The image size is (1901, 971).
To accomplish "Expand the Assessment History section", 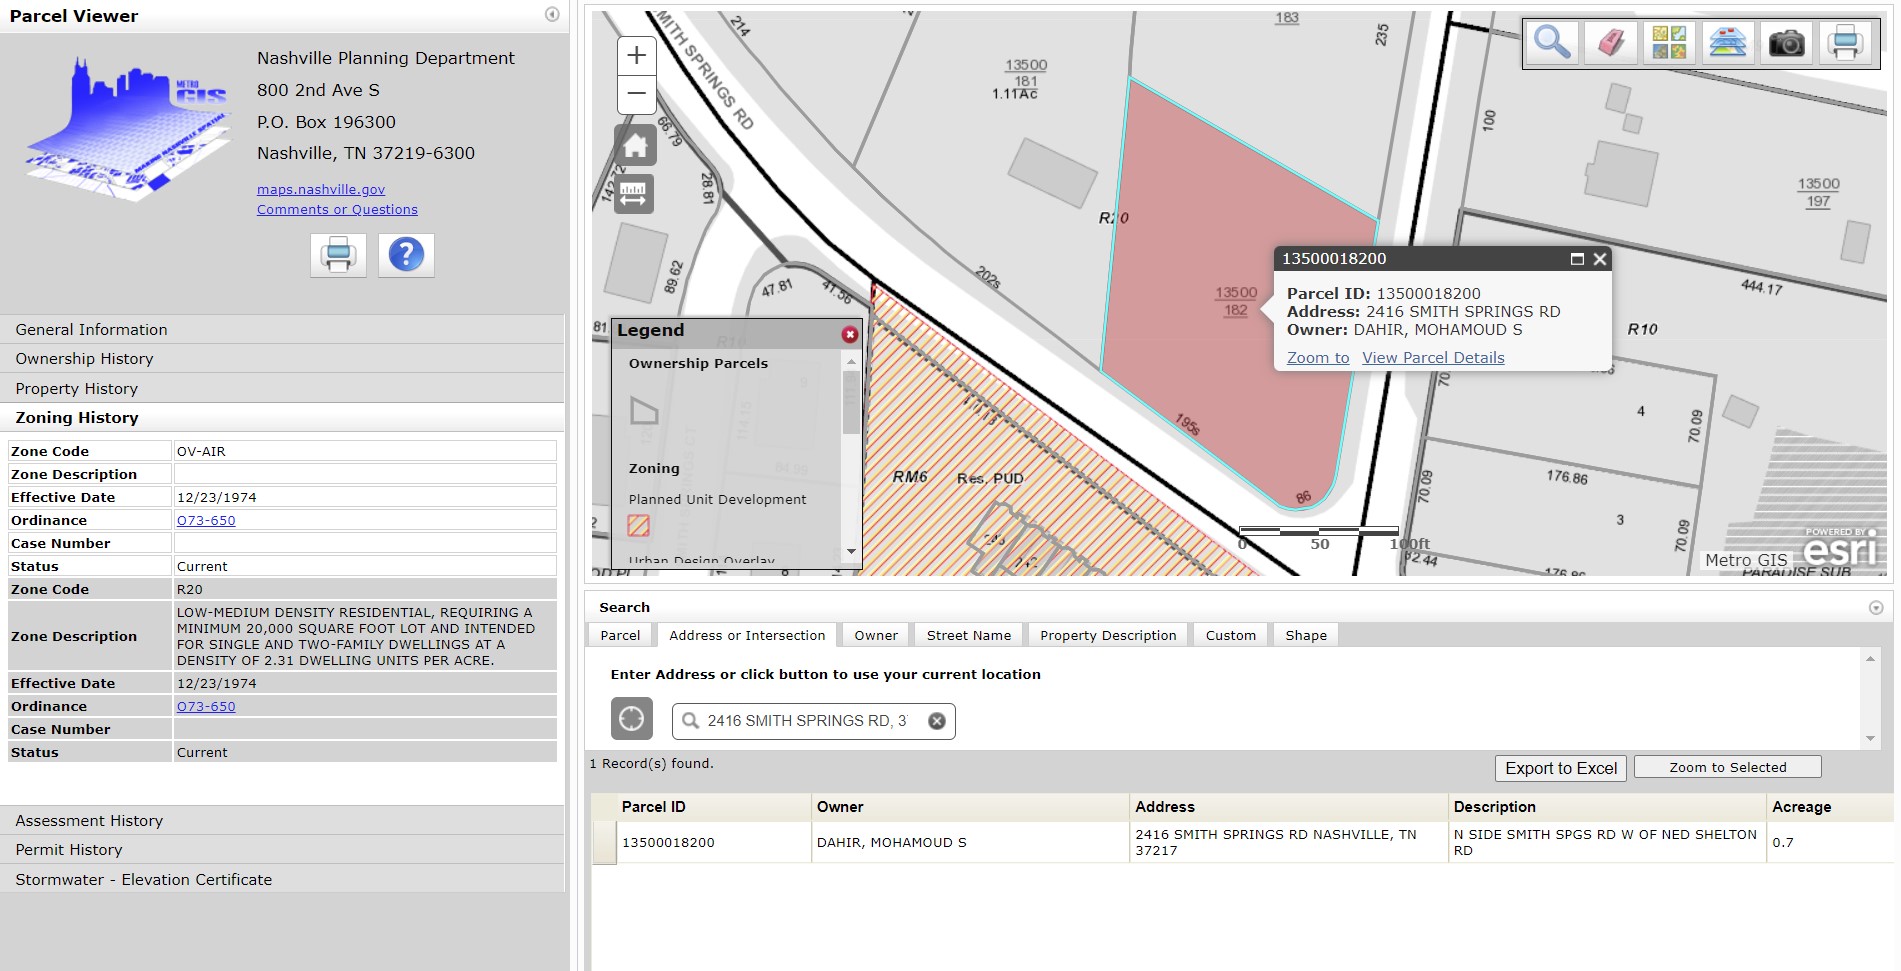I will click(x=282, y=820).
